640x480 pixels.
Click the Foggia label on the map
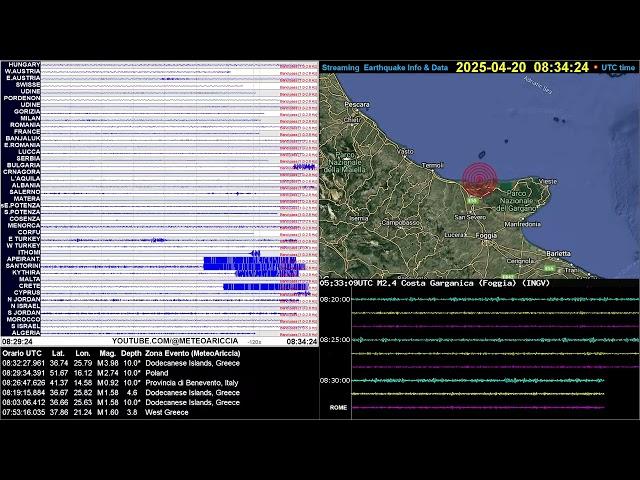(x=486, y=236)
